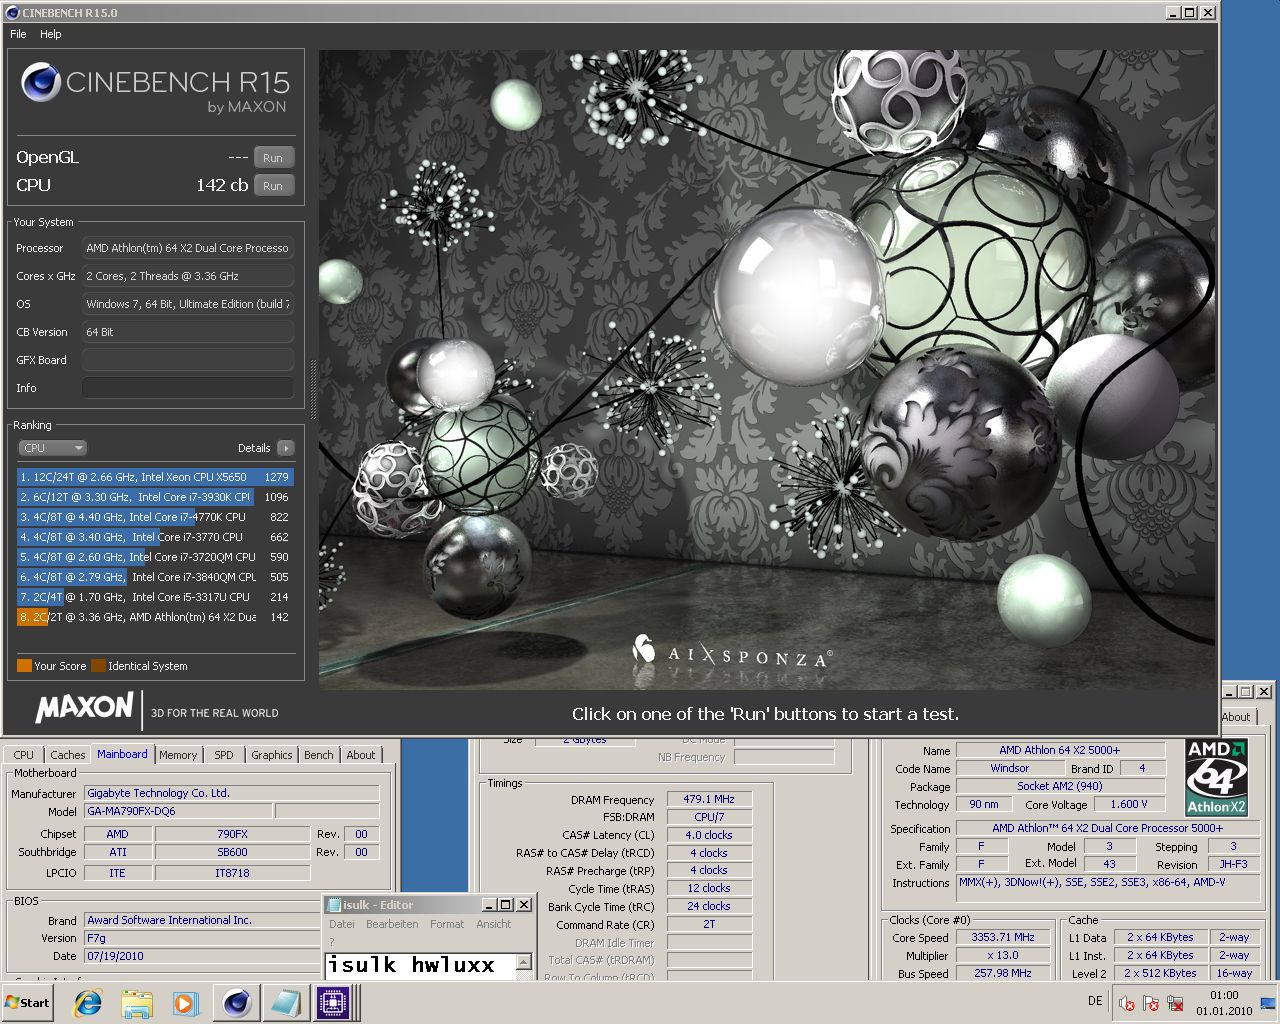Click the motherboard model GA-MA790FX-DQ6 field

178,811
